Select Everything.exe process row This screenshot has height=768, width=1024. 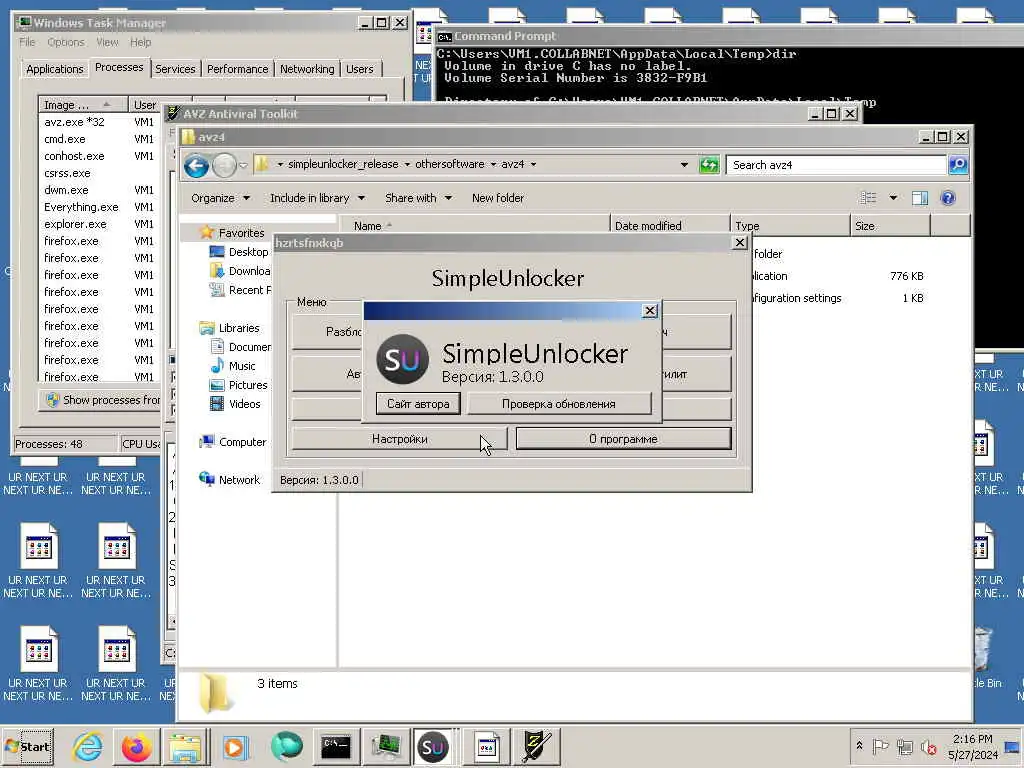pyautogui.click(x=99, y=207)
